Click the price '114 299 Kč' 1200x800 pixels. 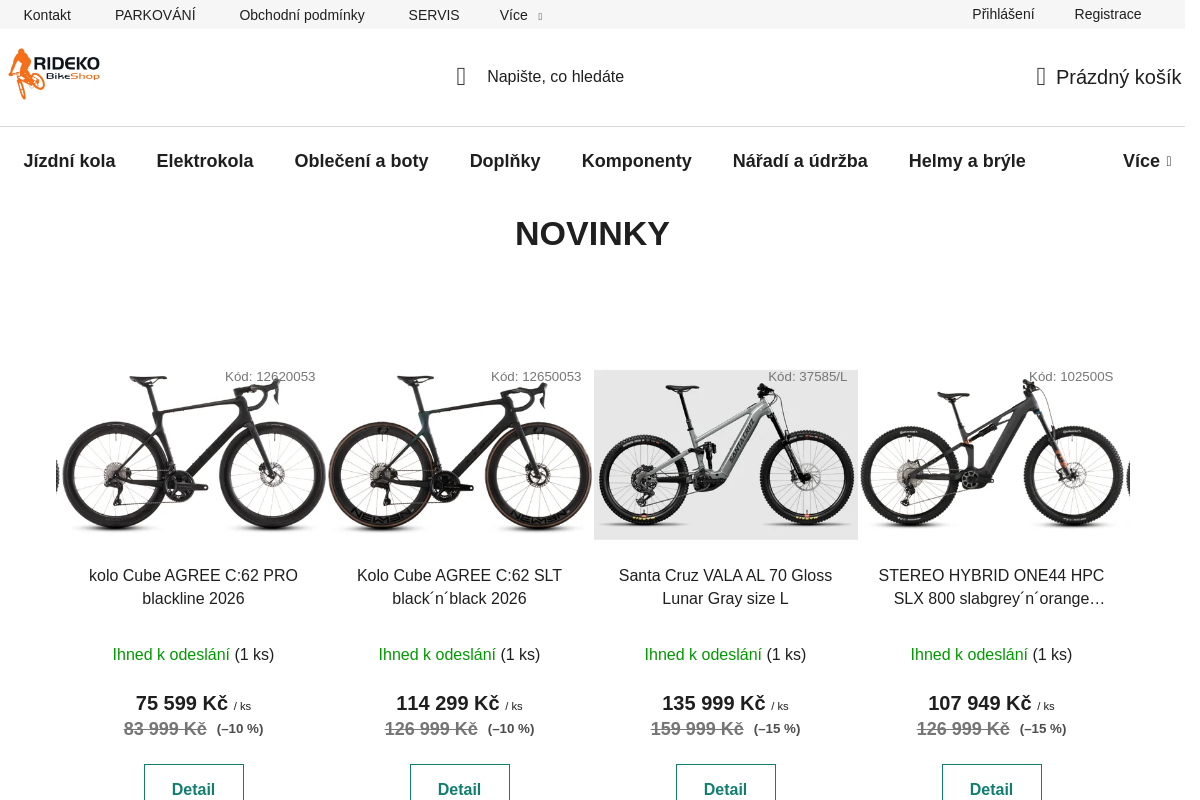tap(447, 703)
